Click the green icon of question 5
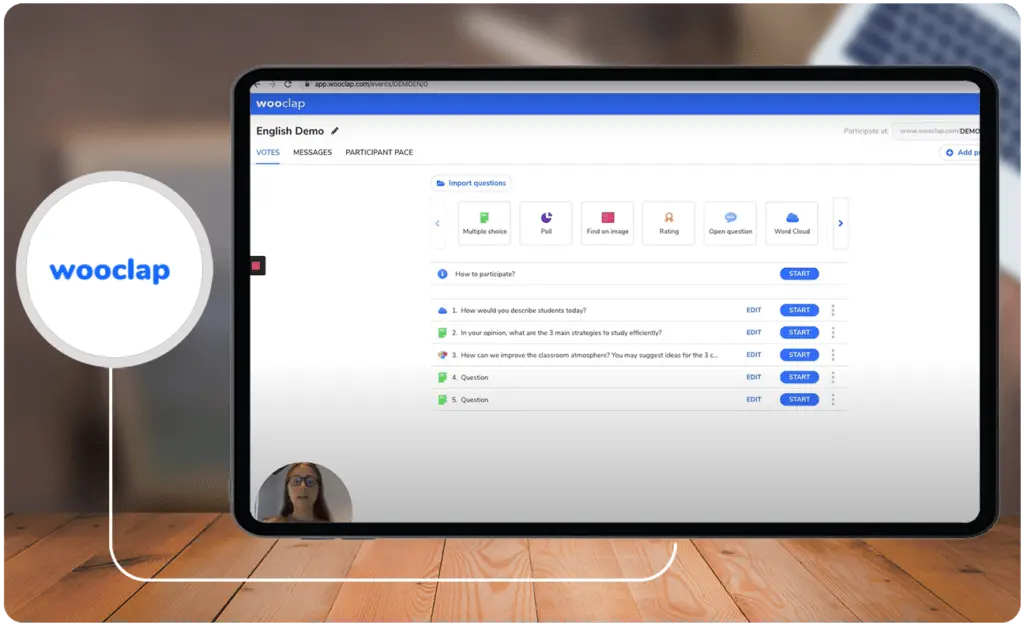This screenshot has height=626, width=1024. [x=442, y=399]
